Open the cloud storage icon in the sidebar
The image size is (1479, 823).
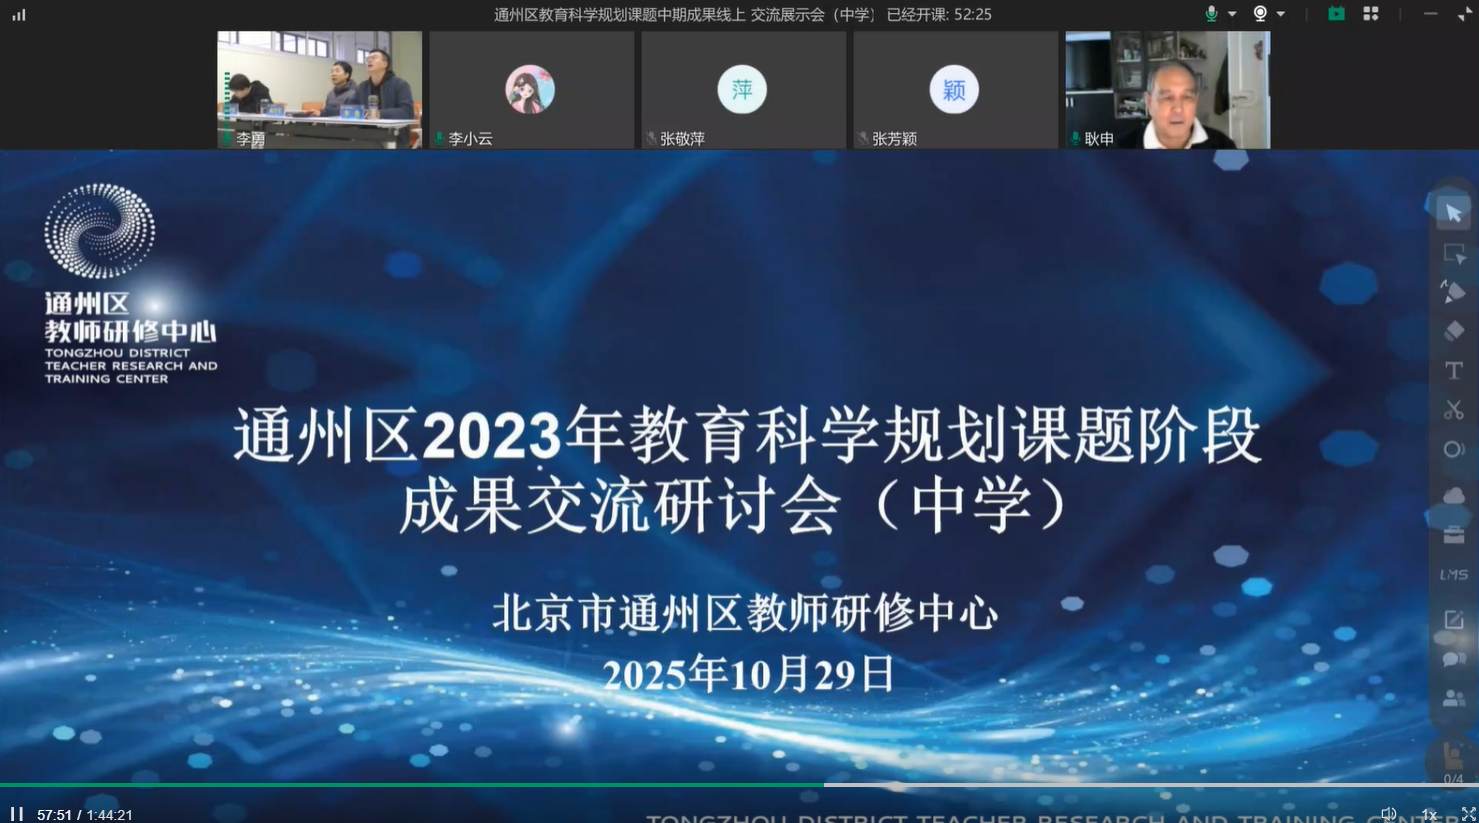coord(1453,493)
